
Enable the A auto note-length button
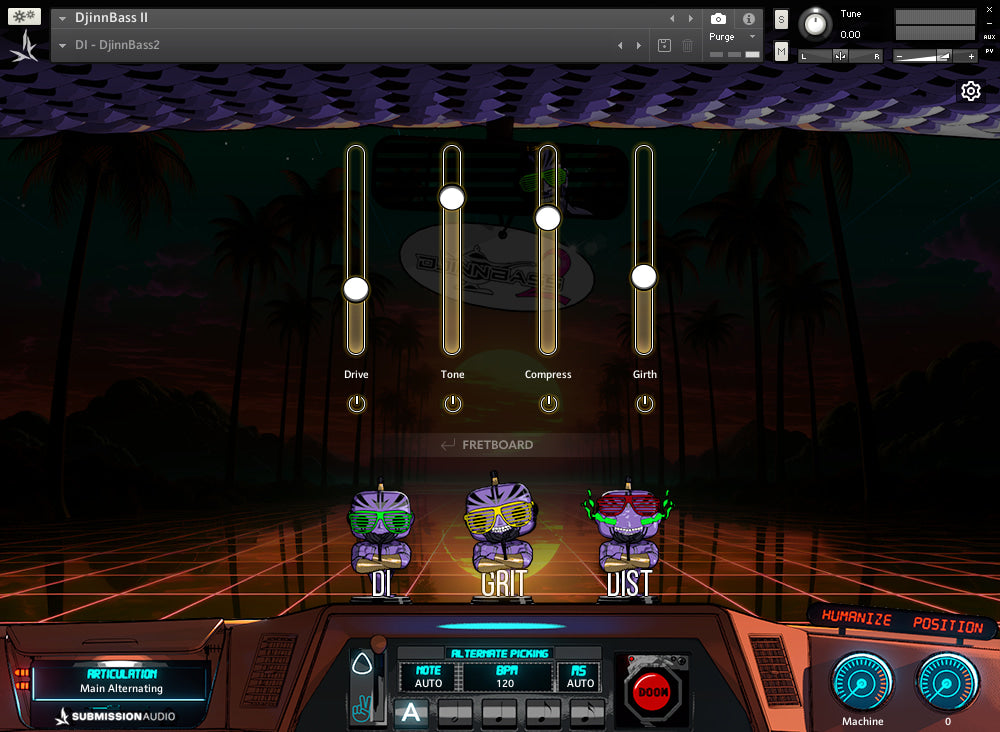point(412,714)
